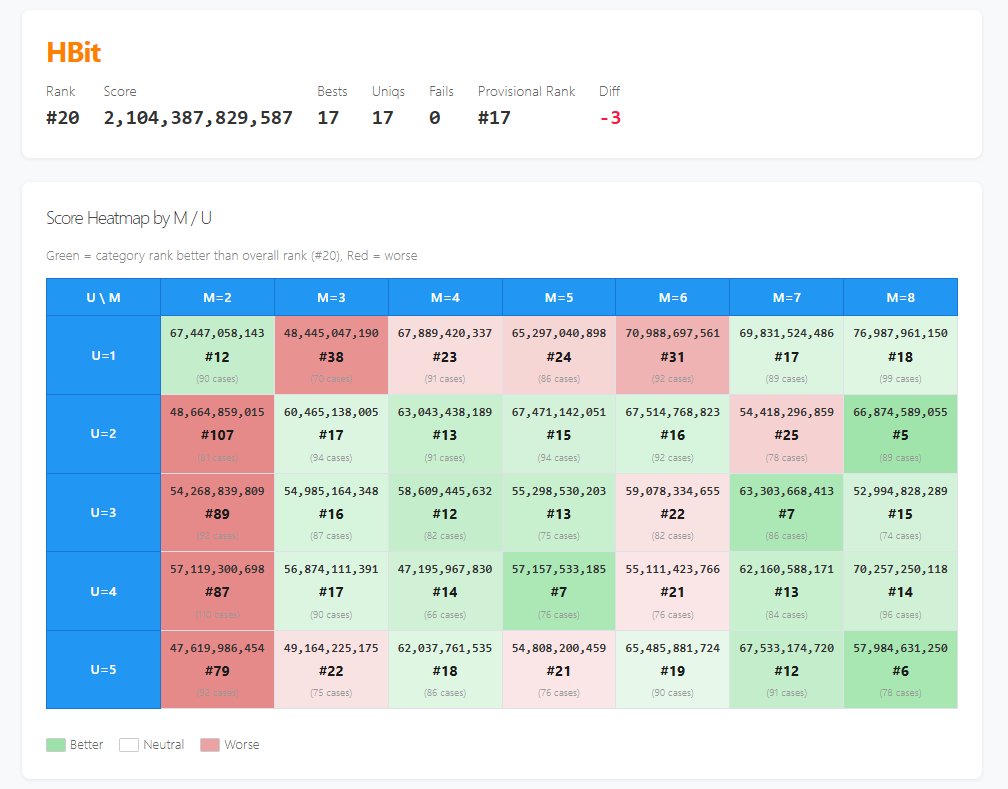Viewport: 1008px width, 789px height.
Task: Click the cell with score 54,808,200,459
Action: (559, 669)
